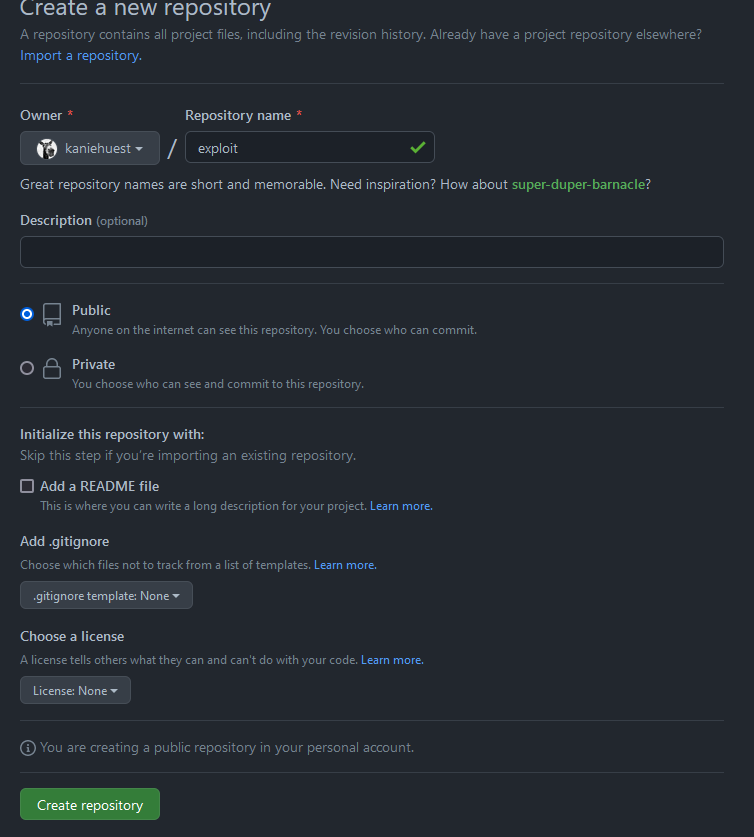The image size is (754, 837).
Task: Click the kaniehuest owner avatar icon
Action: coord(47,148)
